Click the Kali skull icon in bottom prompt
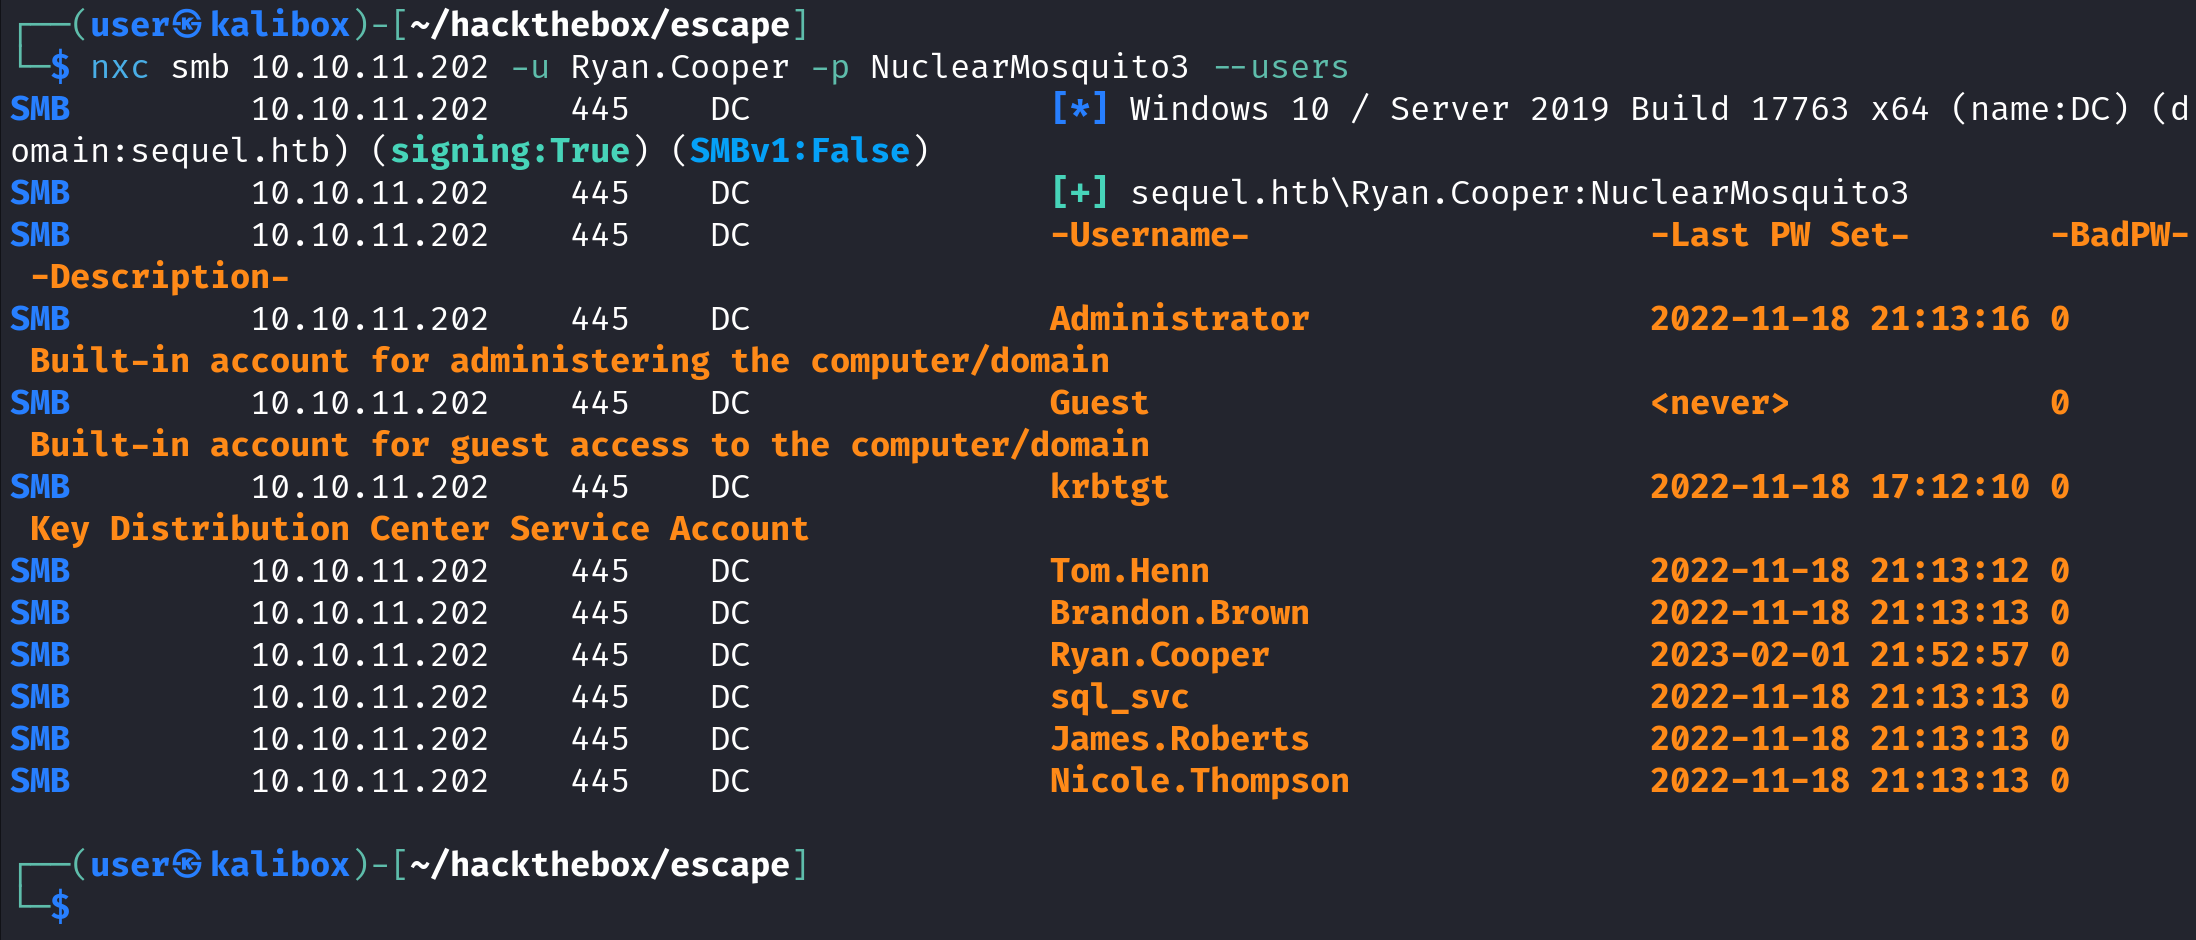2196x940 pixels. click(x=187, y=864)
